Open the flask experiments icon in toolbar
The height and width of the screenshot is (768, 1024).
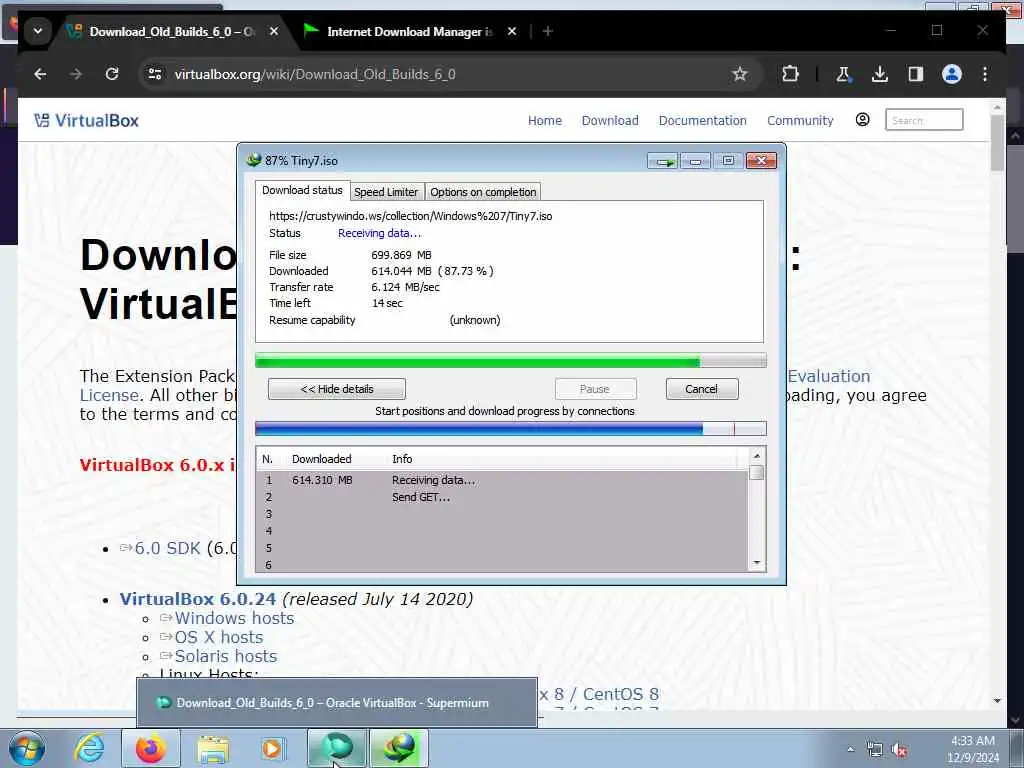pyautogui.click(x=843, y=74)
